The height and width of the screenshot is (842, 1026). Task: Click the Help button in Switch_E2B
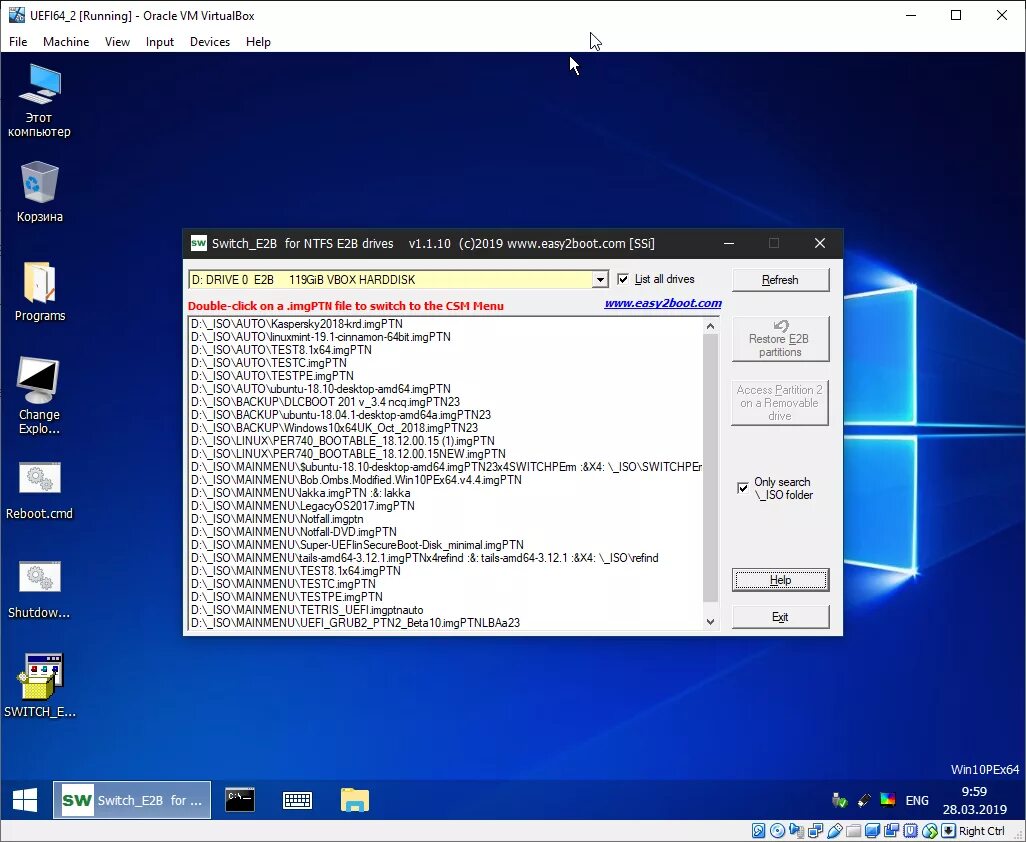tap(780, 580)
